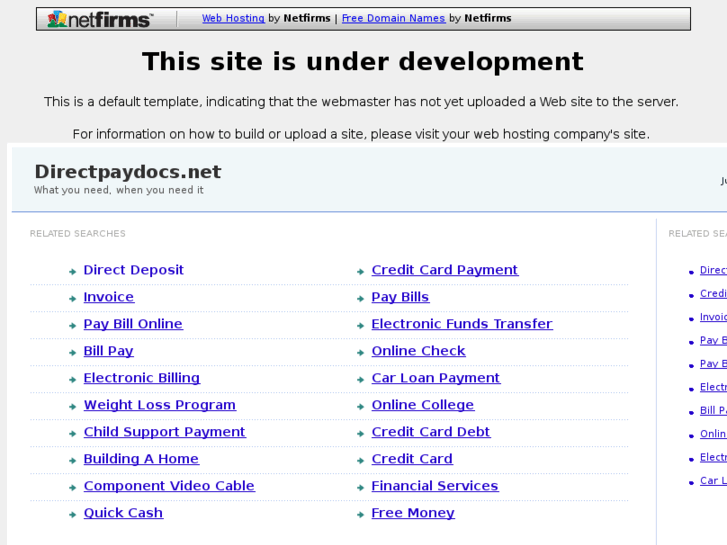Open the Free Money link
This screenshot has height=545, width=727.
click(413, 513)
